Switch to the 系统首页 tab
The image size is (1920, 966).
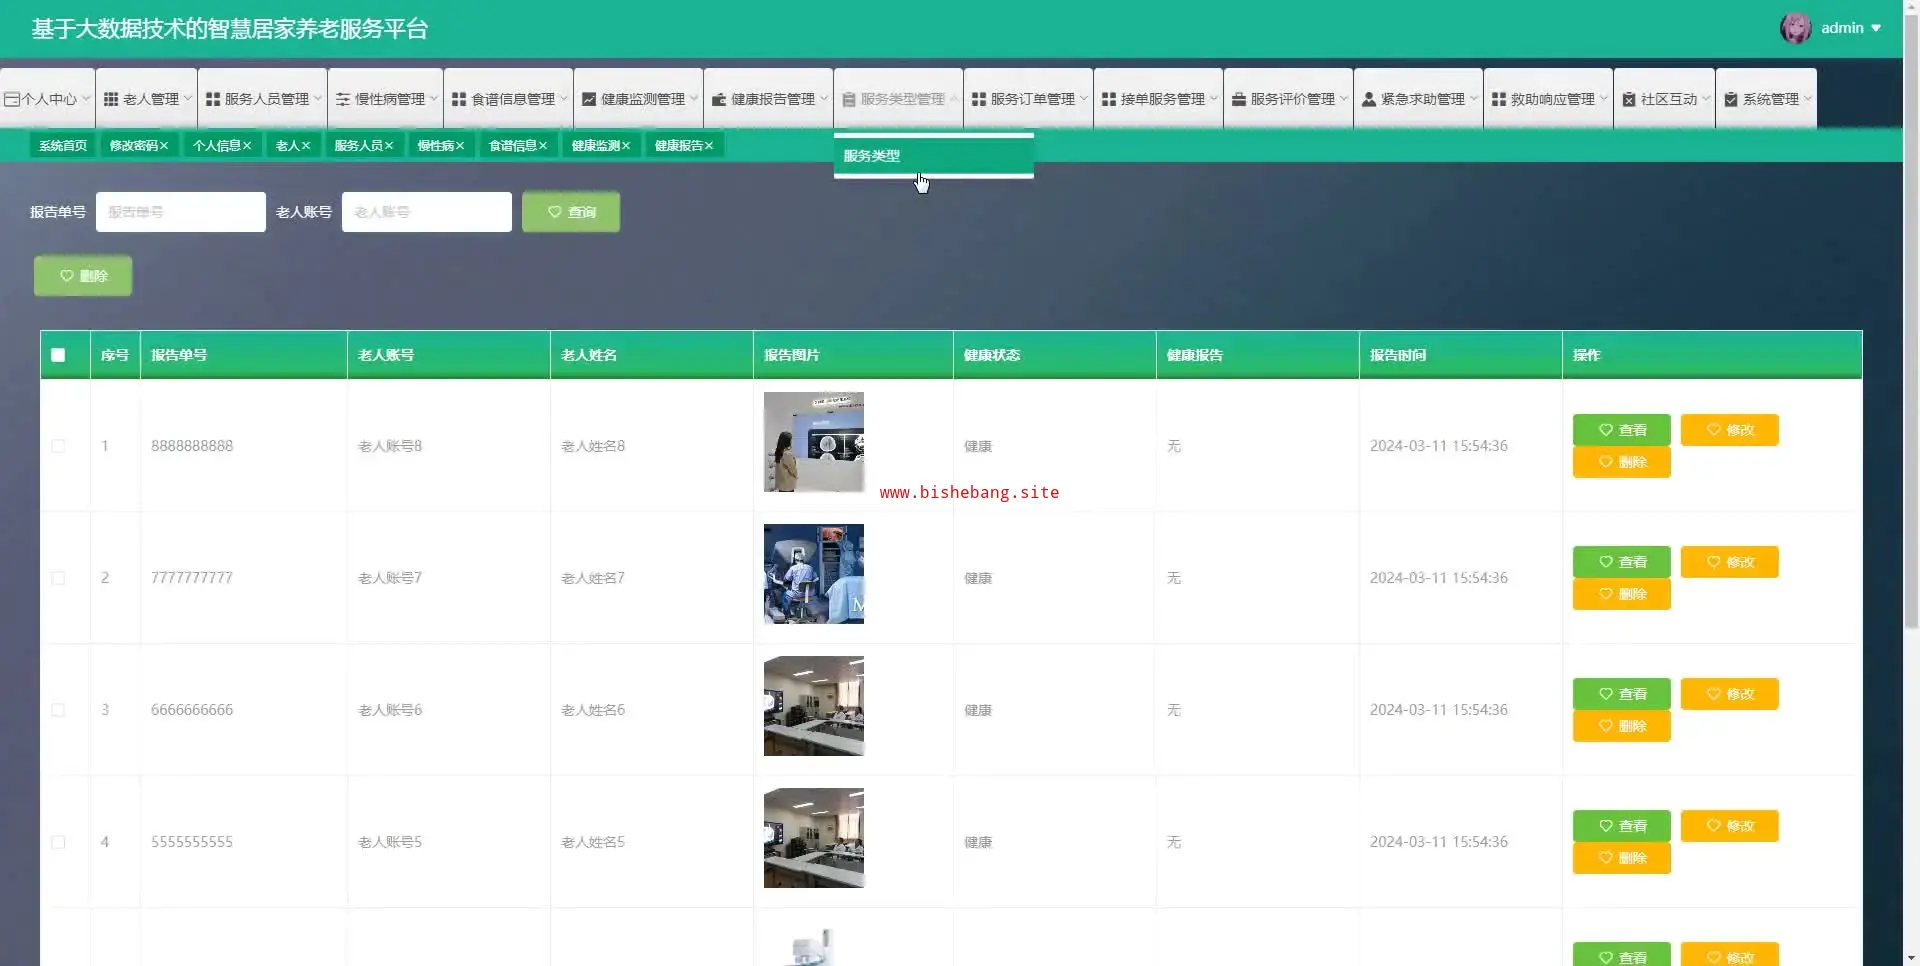coord(62,146)
